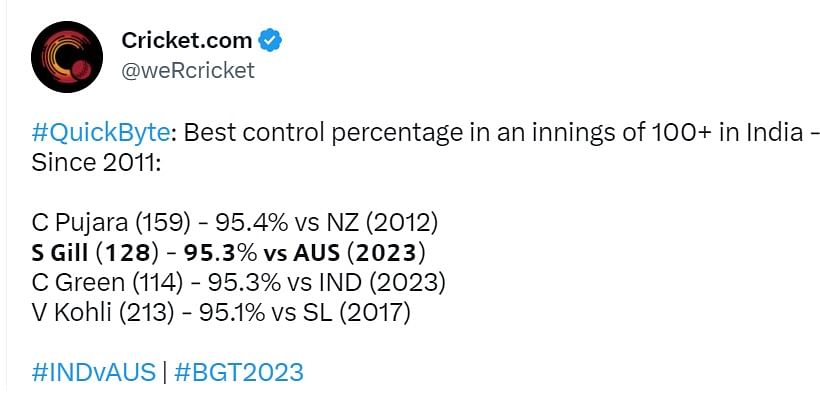Image resolution: width=820 pixels, height=404 pixels.
Task: Open the #BGT2023 hashtag
Action: point(238,373)
